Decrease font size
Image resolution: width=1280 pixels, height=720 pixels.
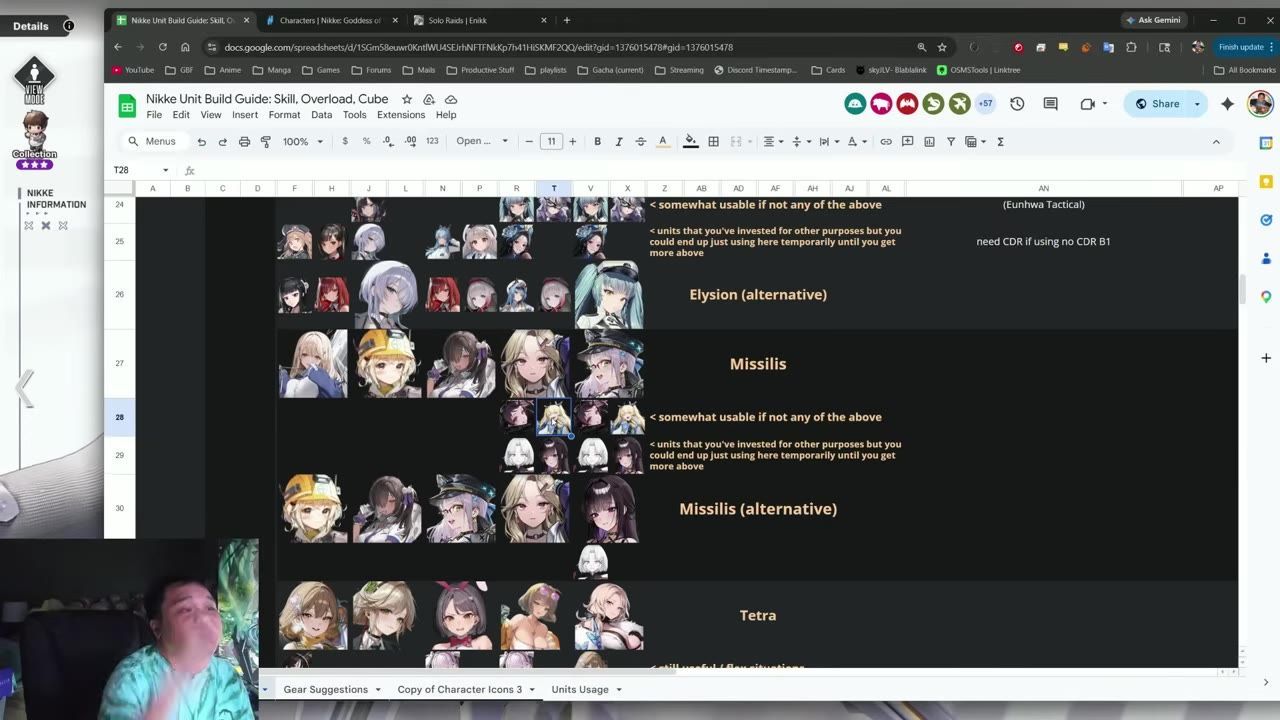pyautogui.click(x=529, y=142)
